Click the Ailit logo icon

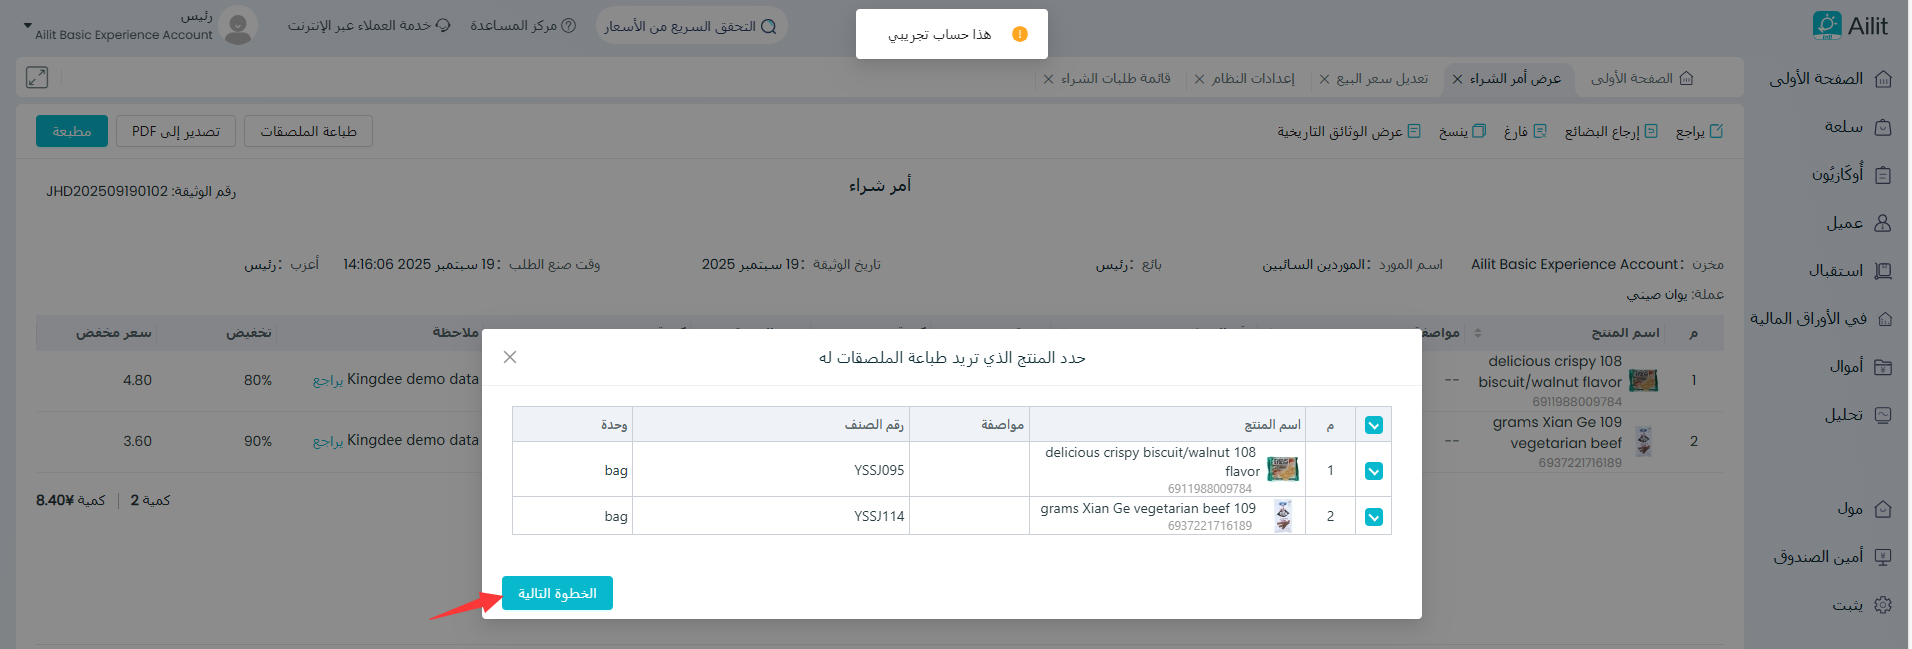click(1826, 26)
